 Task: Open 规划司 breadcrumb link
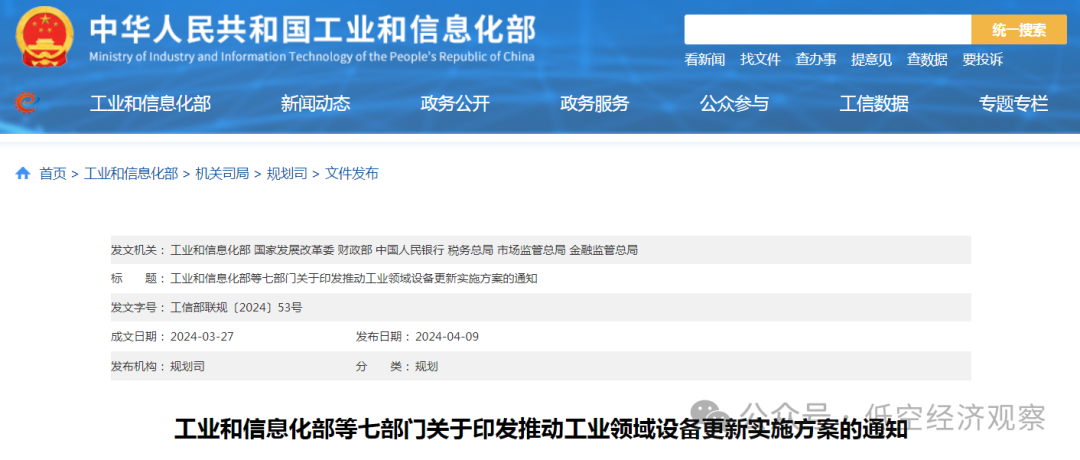click(x=287, y=174)
